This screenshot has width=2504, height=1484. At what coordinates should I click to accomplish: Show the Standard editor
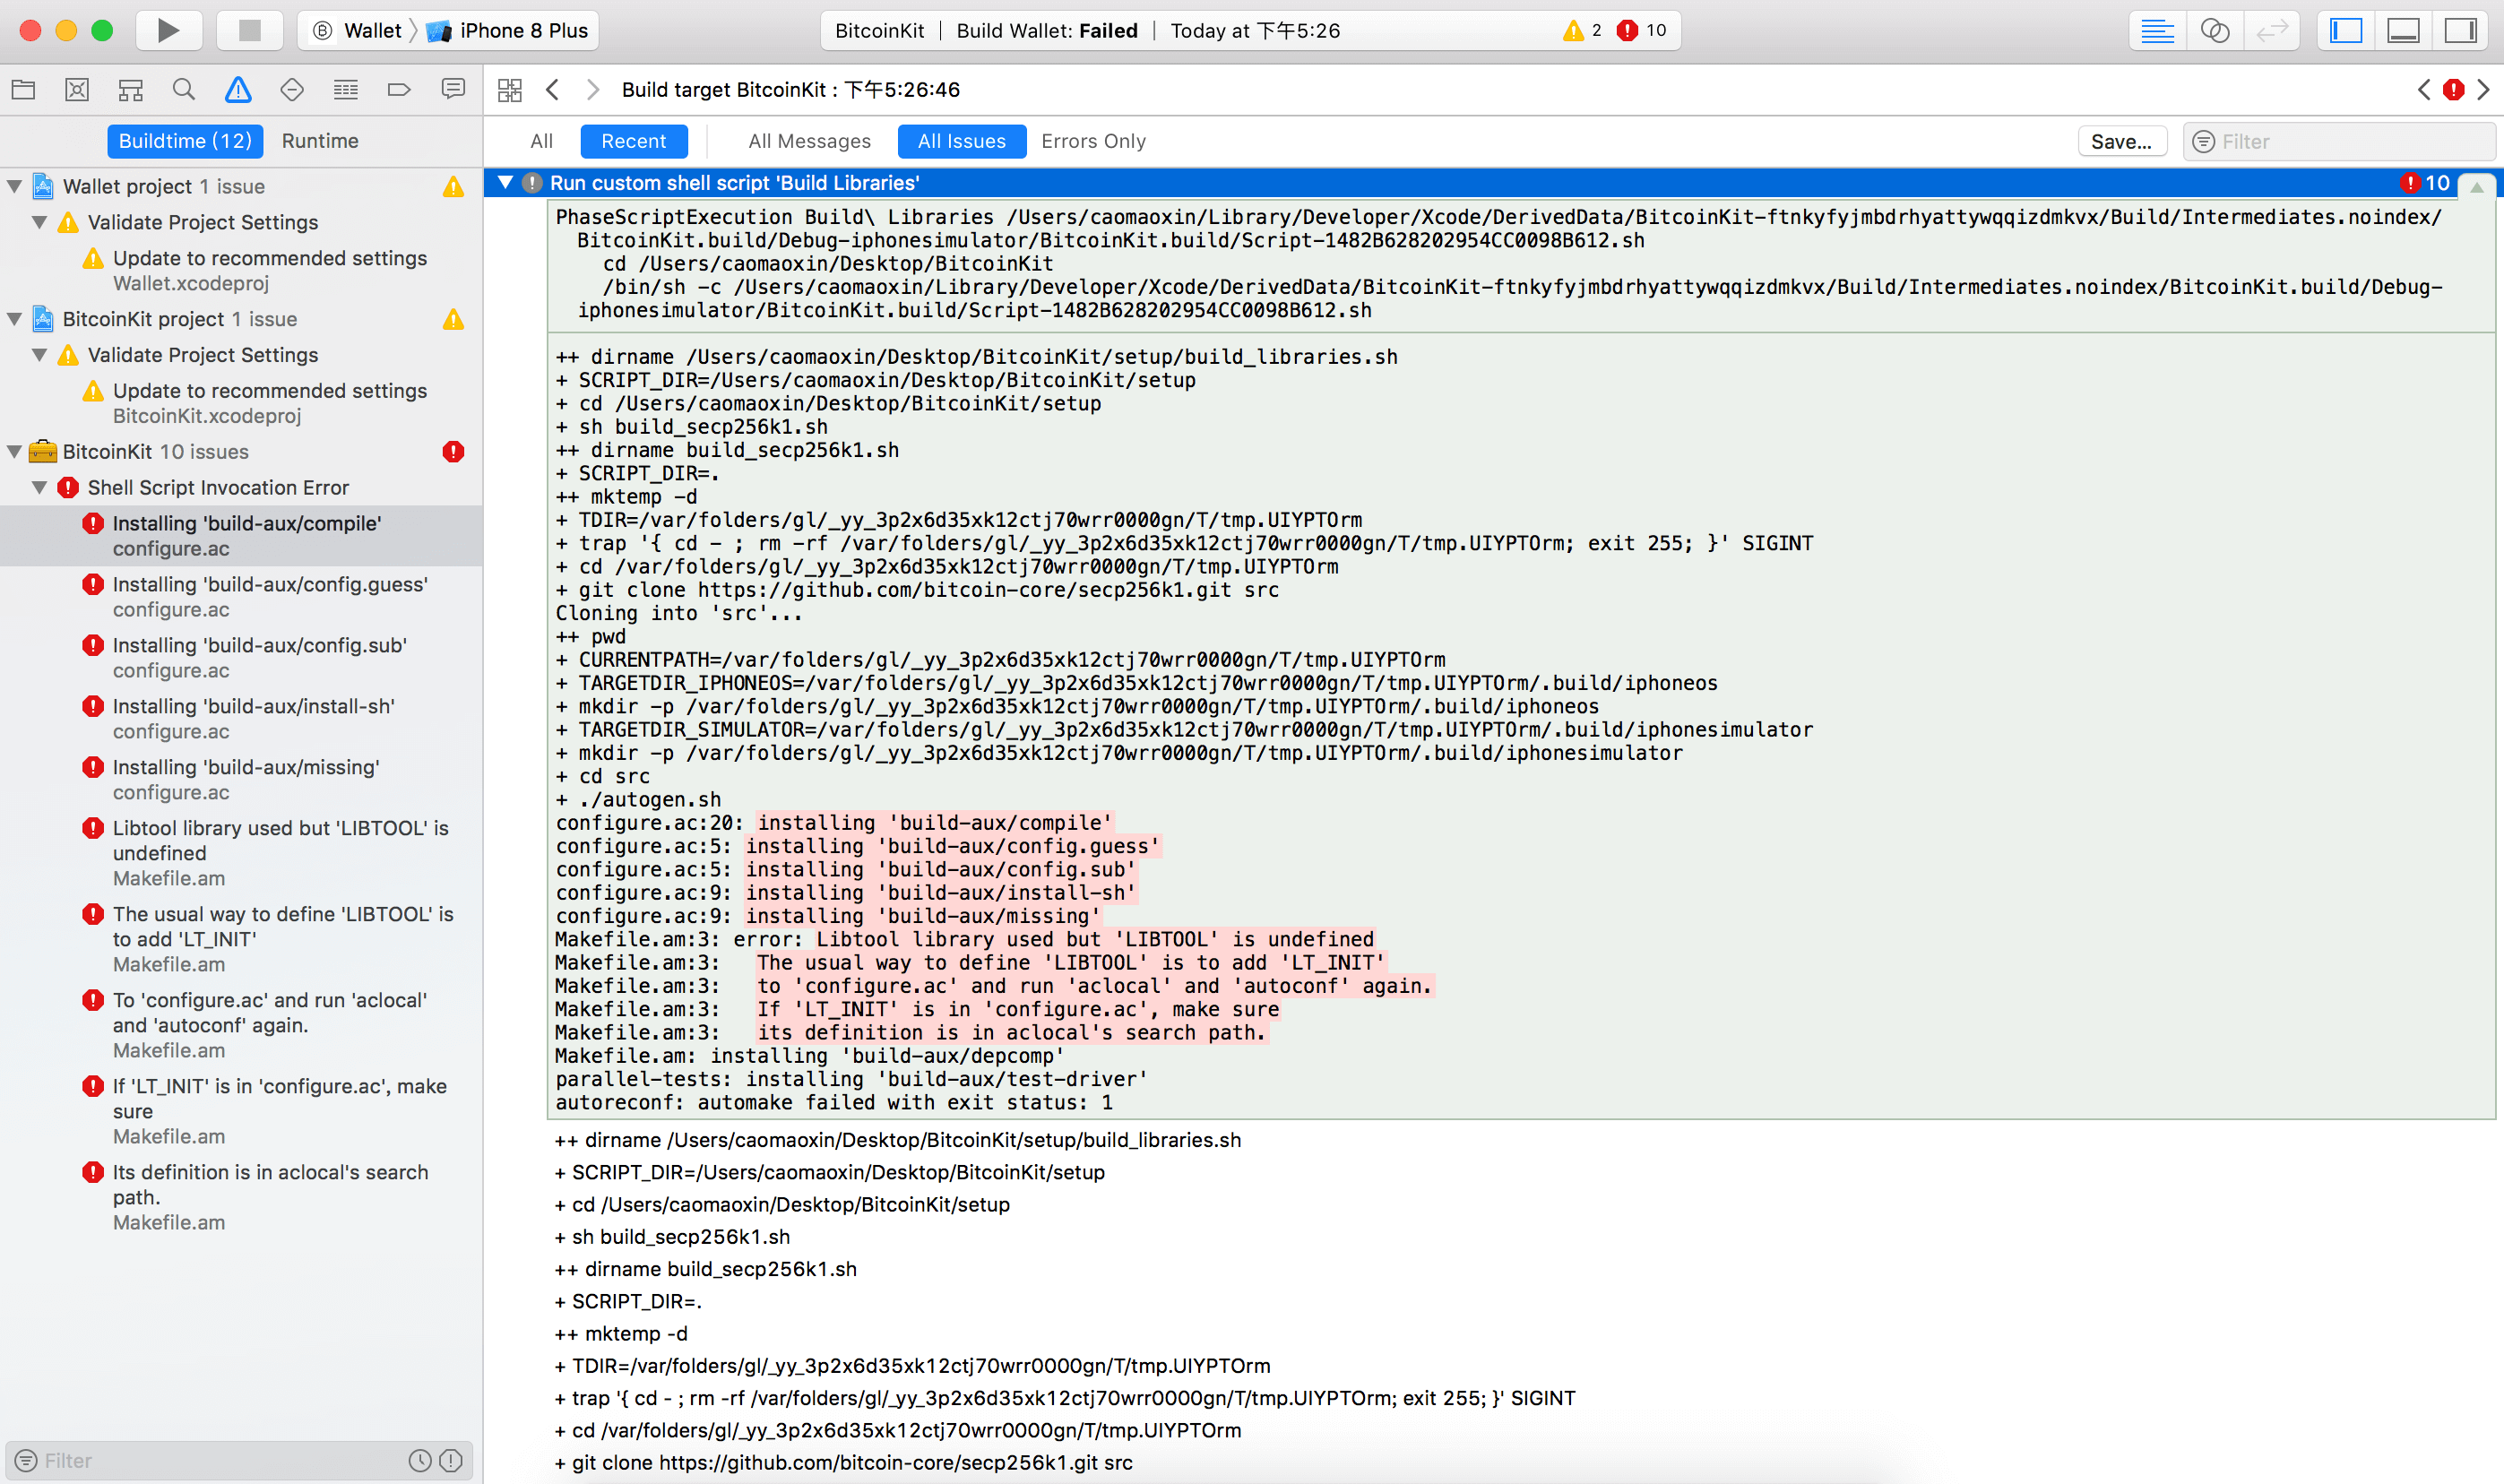click(2157, 30)
